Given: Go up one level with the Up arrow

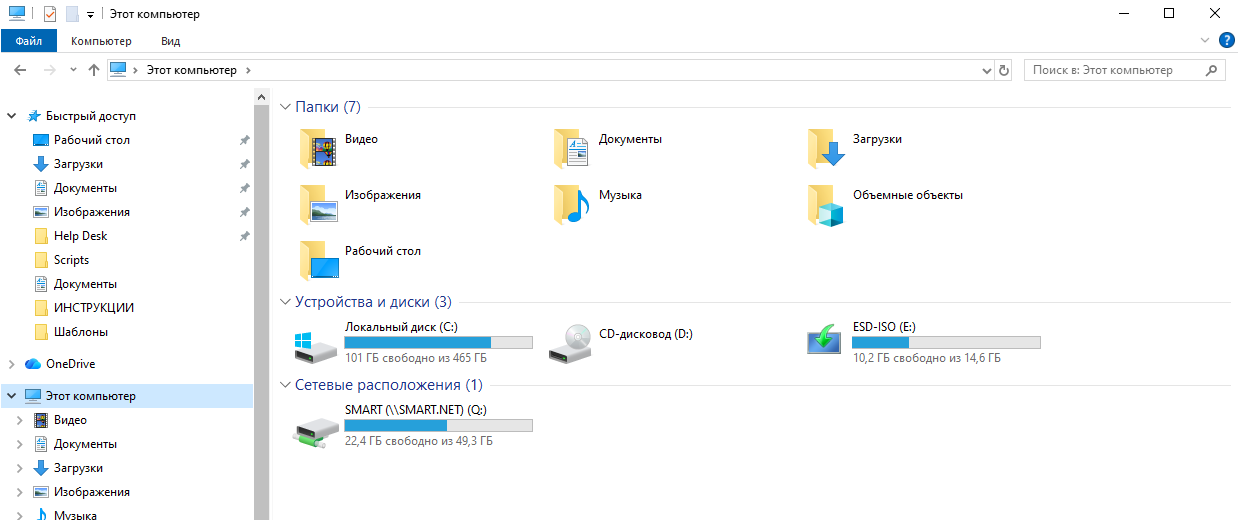Looking at the screenshot, I should pos(94,70).
